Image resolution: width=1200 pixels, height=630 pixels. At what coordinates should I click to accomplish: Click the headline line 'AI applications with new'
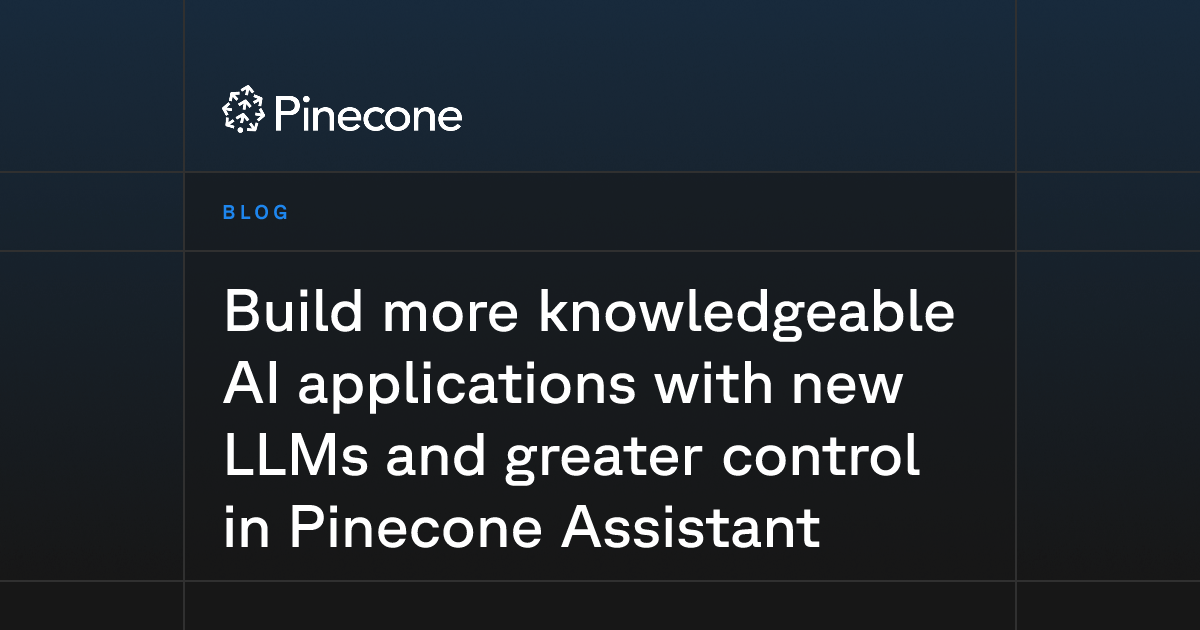point(563,386)
